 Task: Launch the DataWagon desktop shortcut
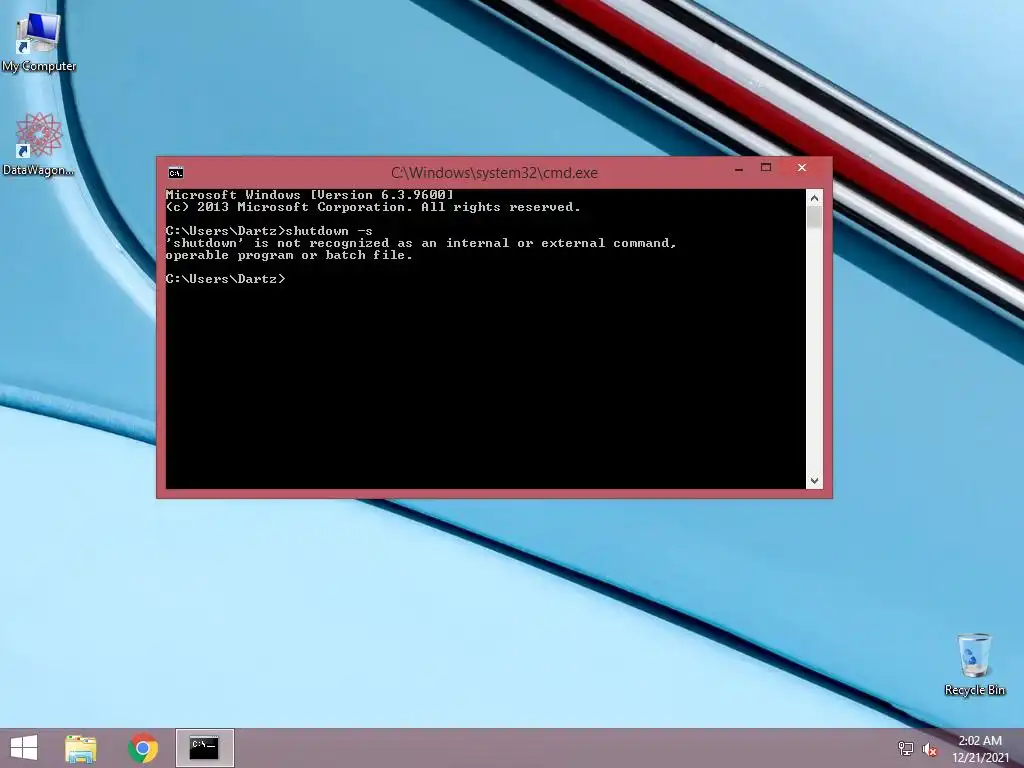tap(39, 144)
